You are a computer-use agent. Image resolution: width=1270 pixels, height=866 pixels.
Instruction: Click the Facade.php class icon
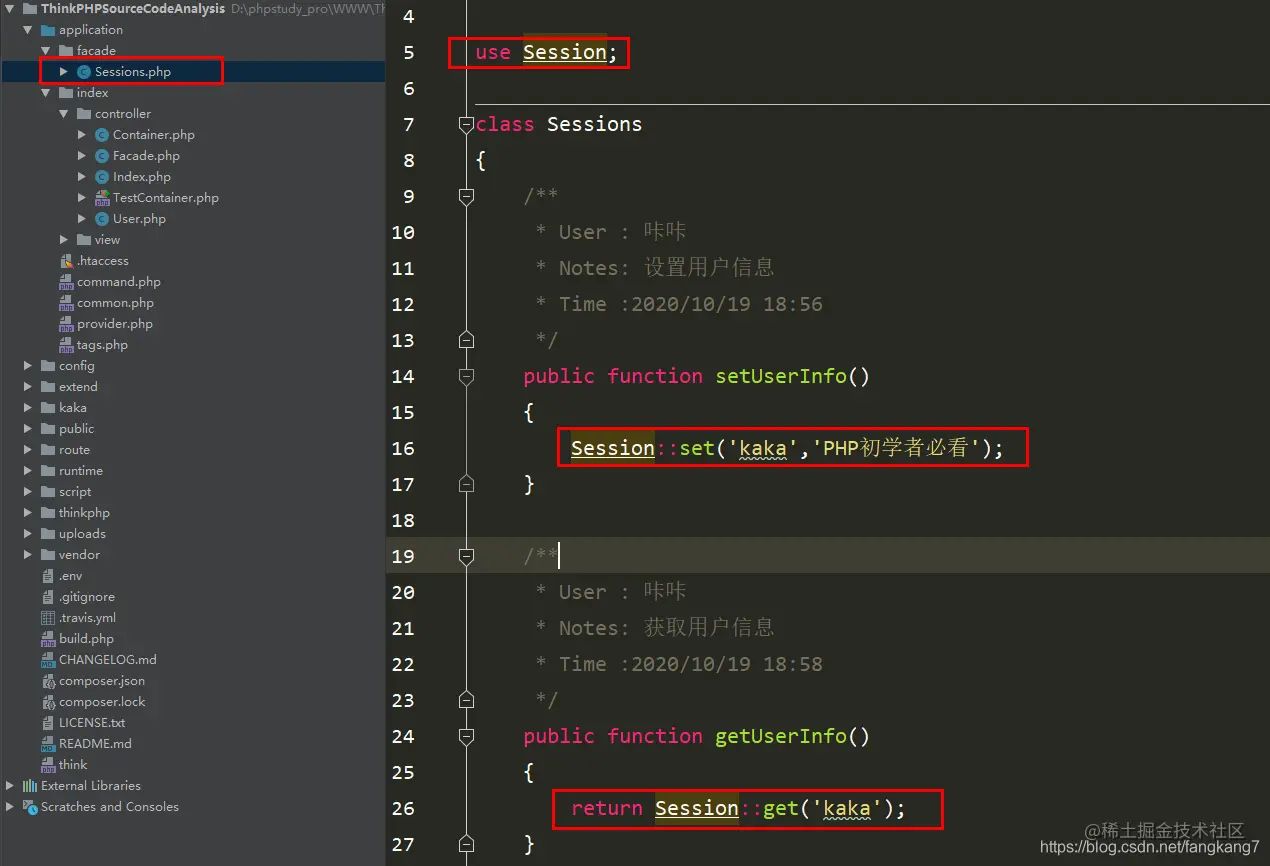[102, 156]
